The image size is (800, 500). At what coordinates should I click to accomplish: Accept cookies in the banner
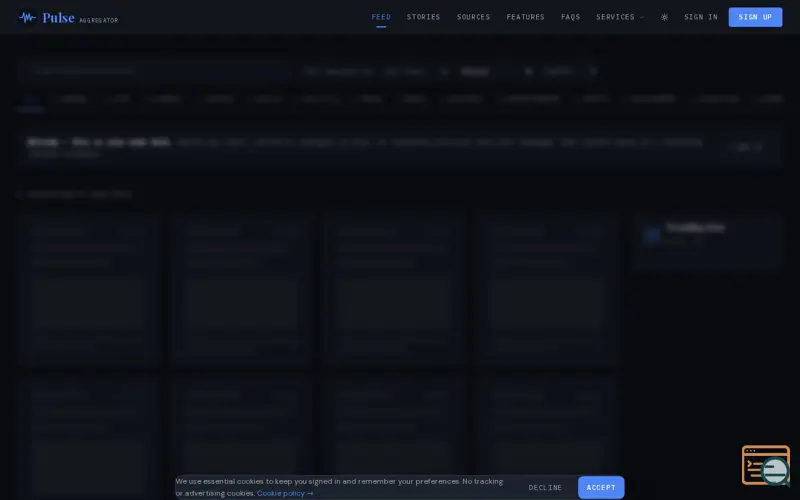tap(601, 487)
